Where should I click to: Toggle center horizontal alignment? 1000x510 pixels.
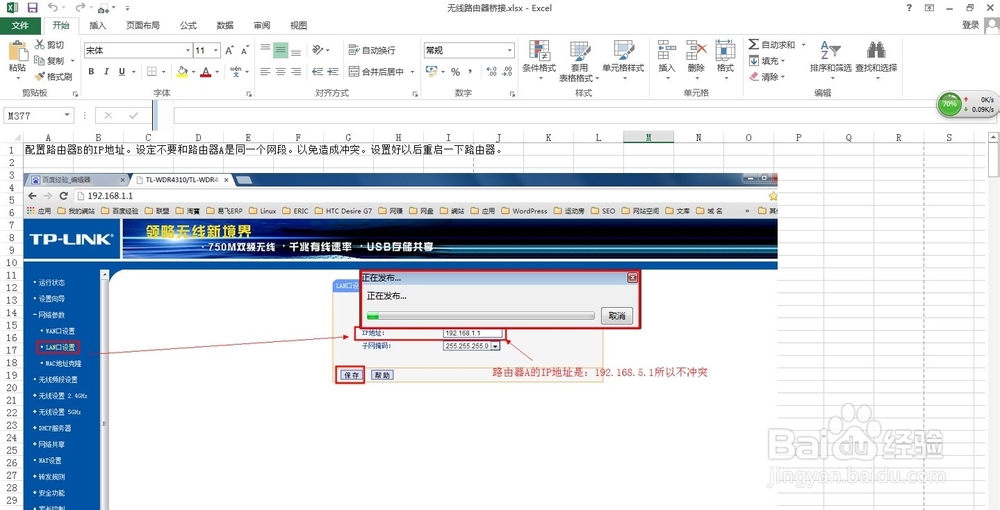pyautogui.click(x=281, y=72)
